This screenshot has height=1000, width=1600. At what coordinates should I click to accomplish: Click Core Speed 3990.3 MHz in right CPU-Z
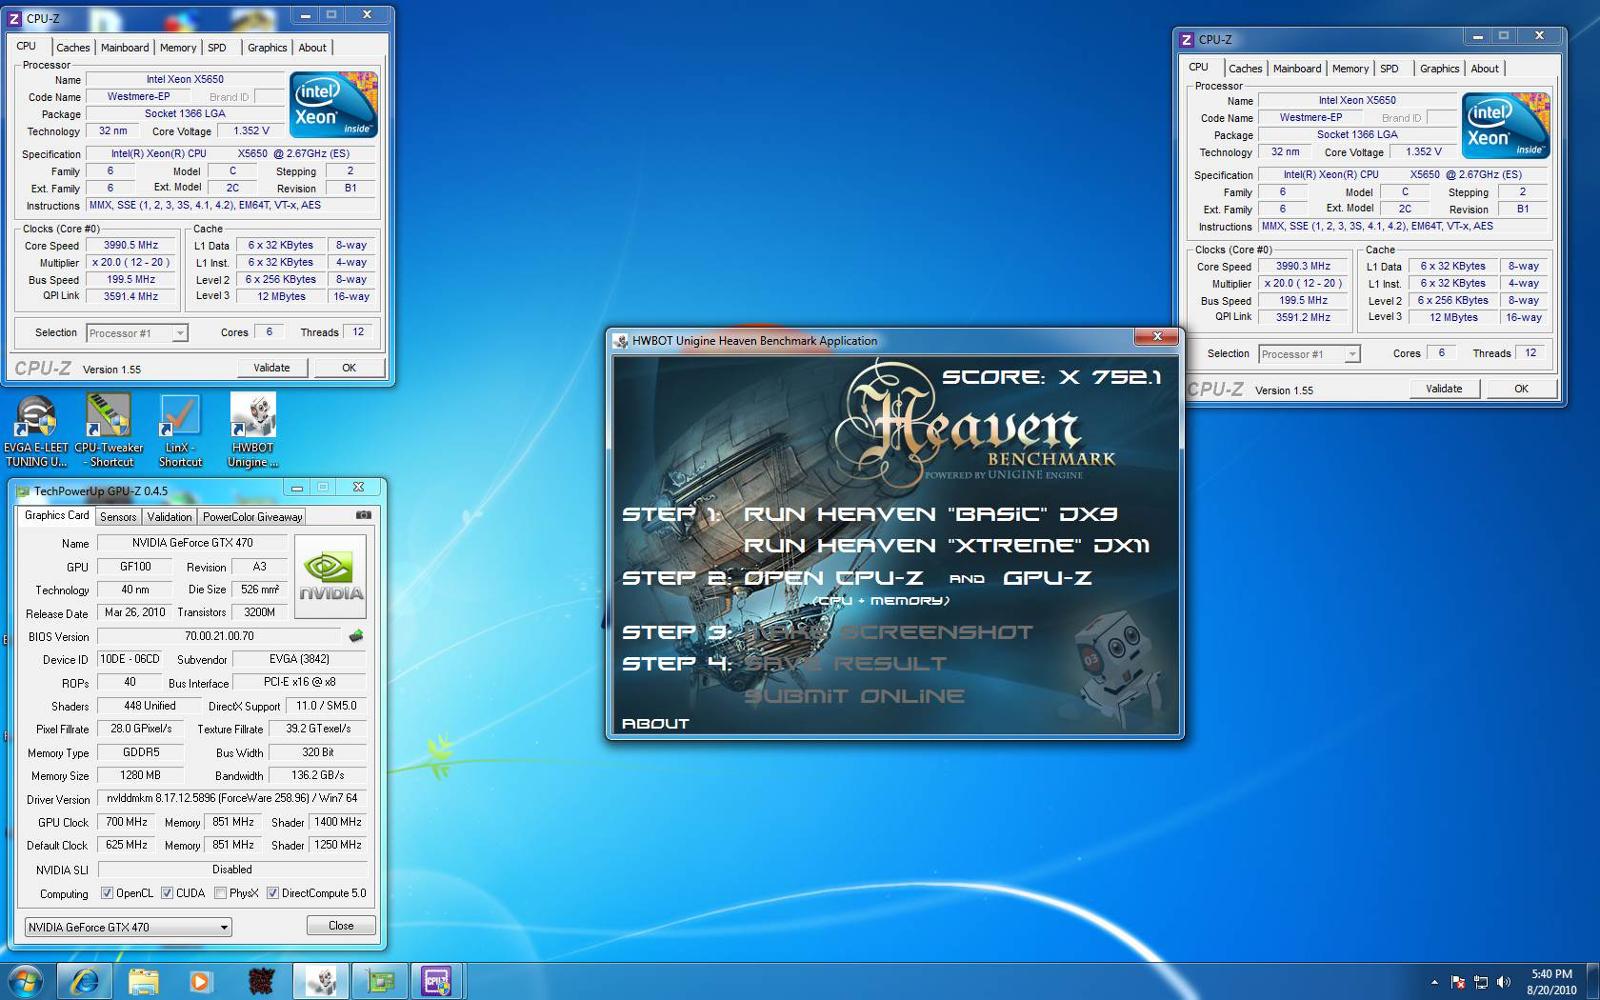pyautogui.click(x=1303, y=266)
